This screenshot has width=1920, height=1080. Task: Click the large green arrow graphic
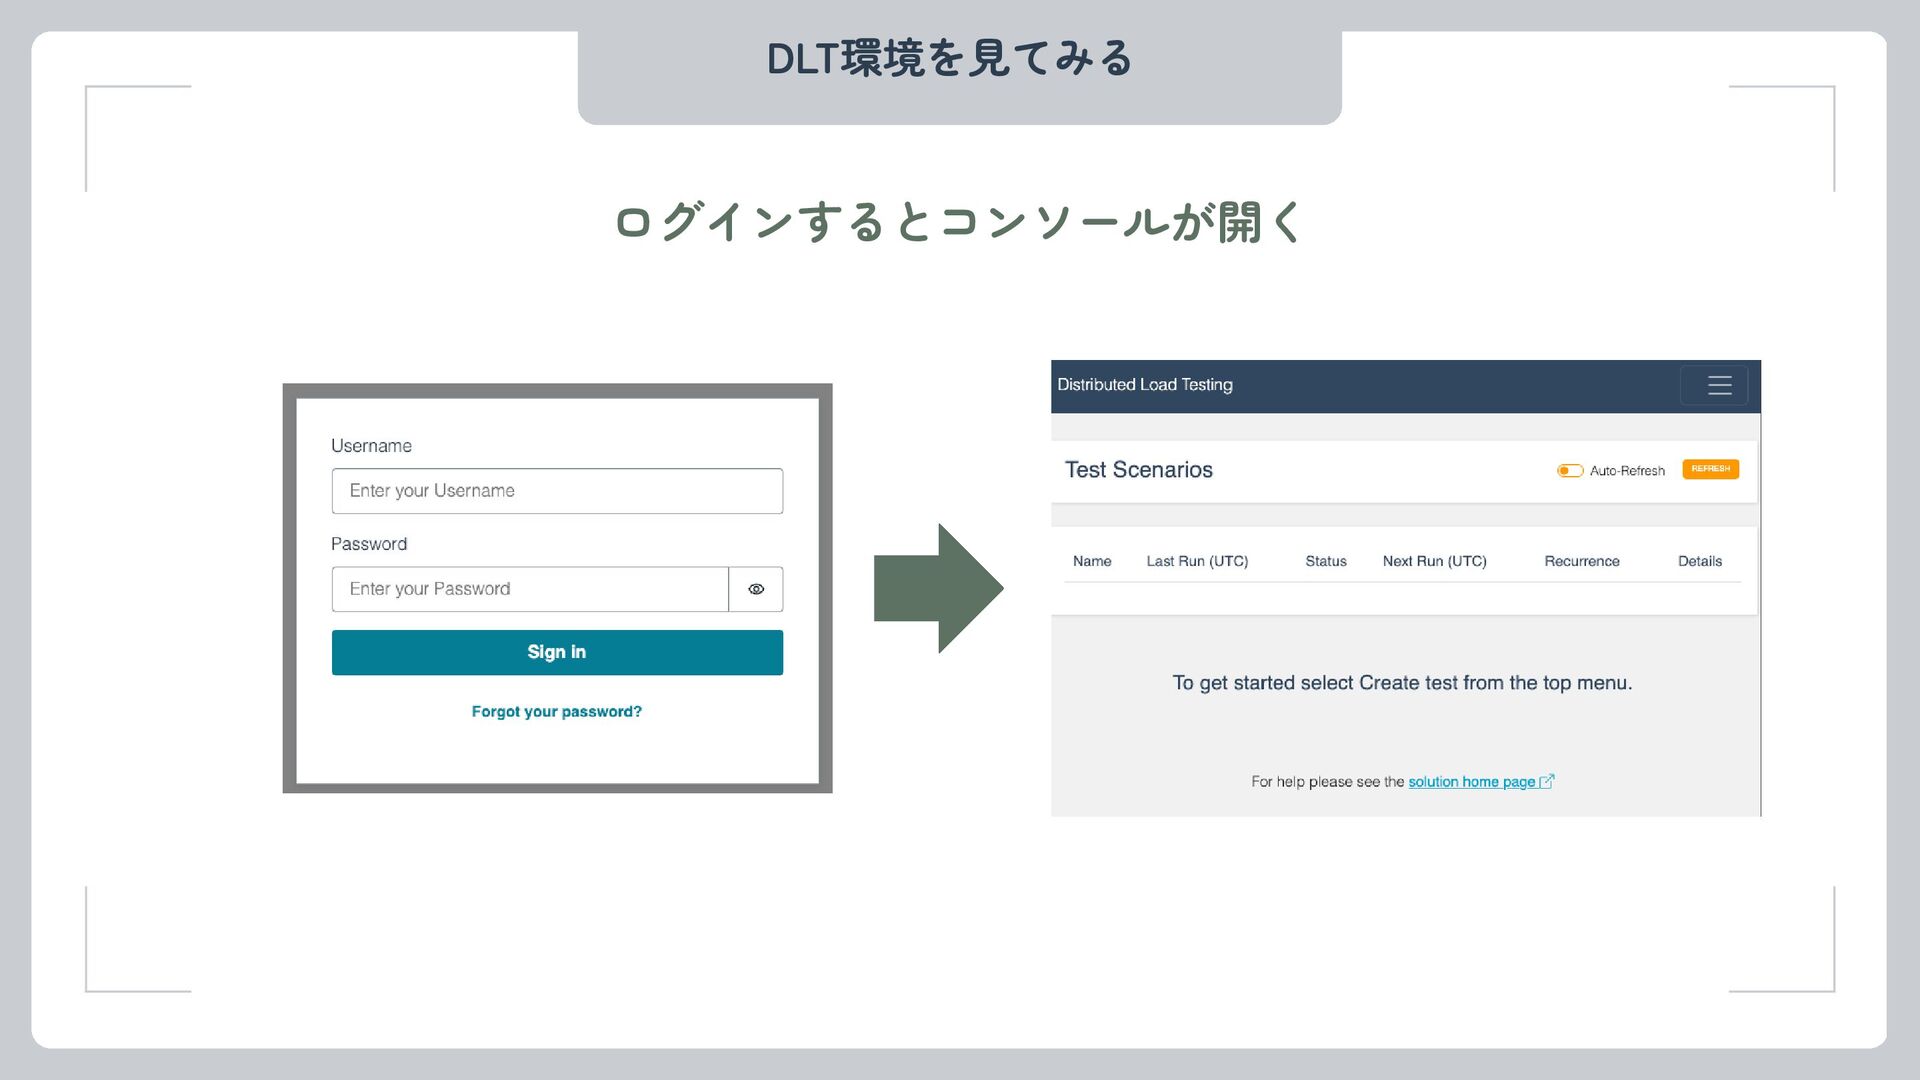[x=937, y=589]
